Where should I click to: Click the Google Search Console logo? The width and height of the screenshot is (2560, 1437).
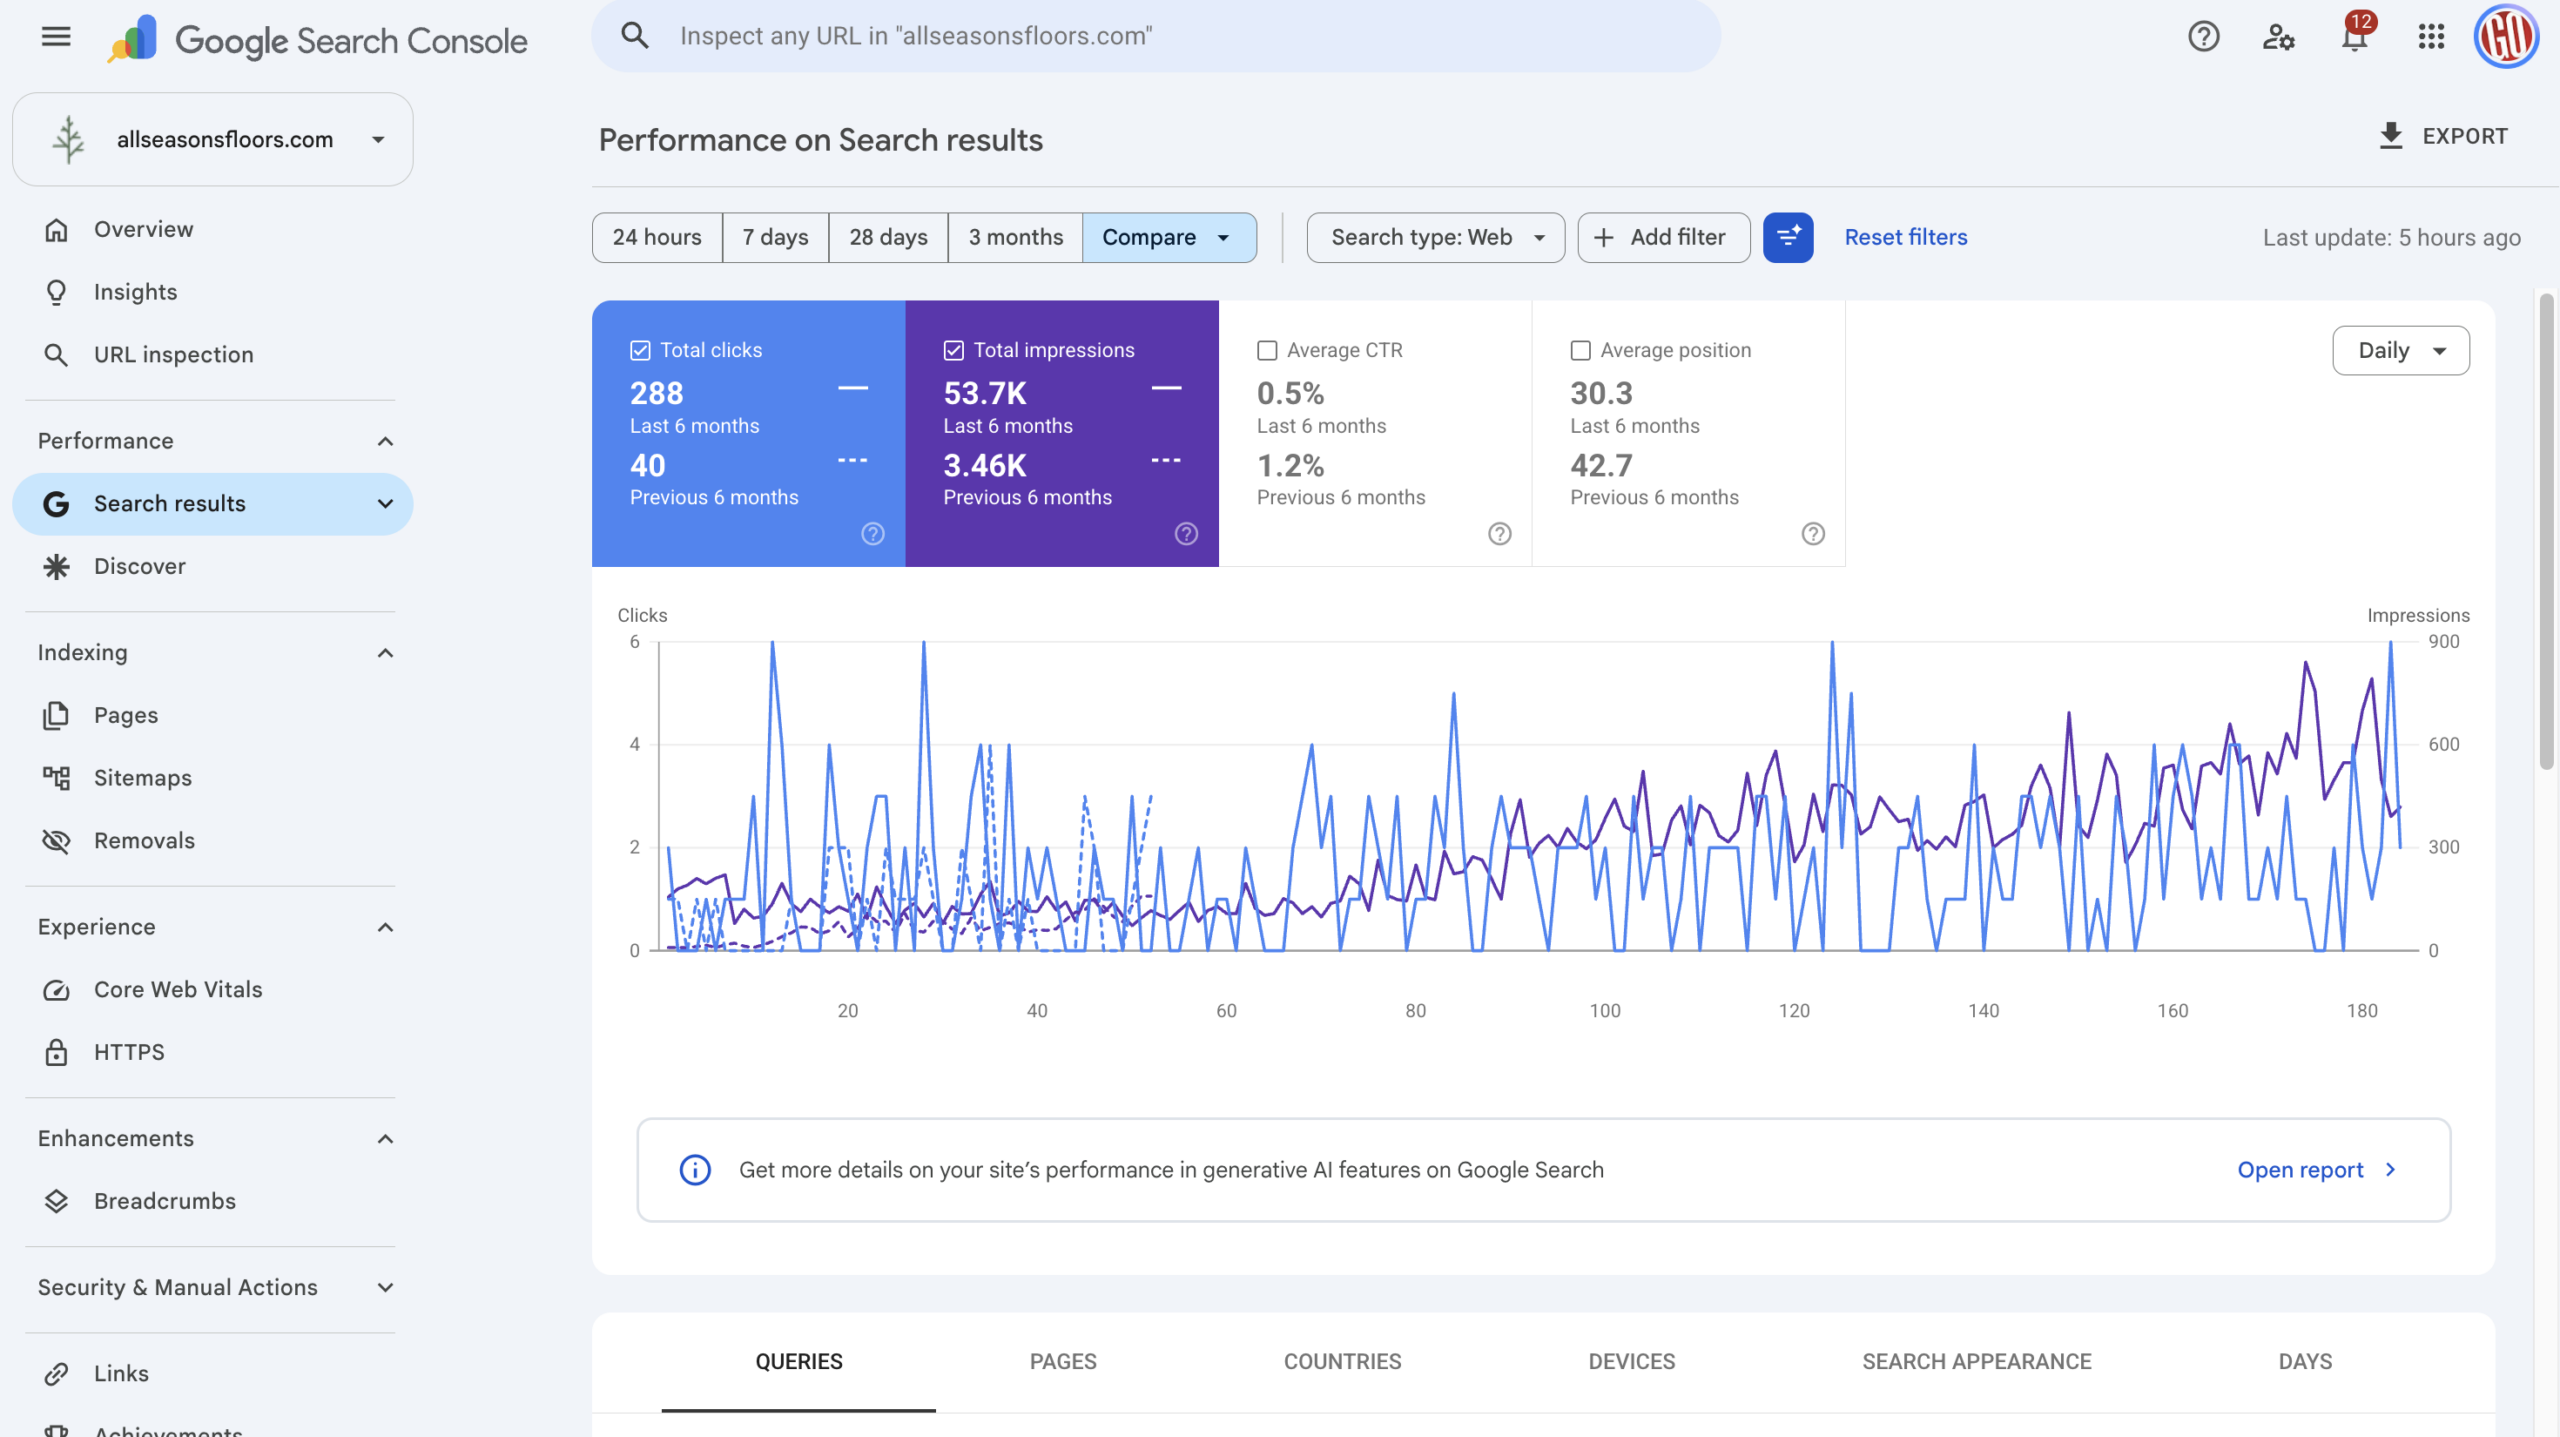318,39
